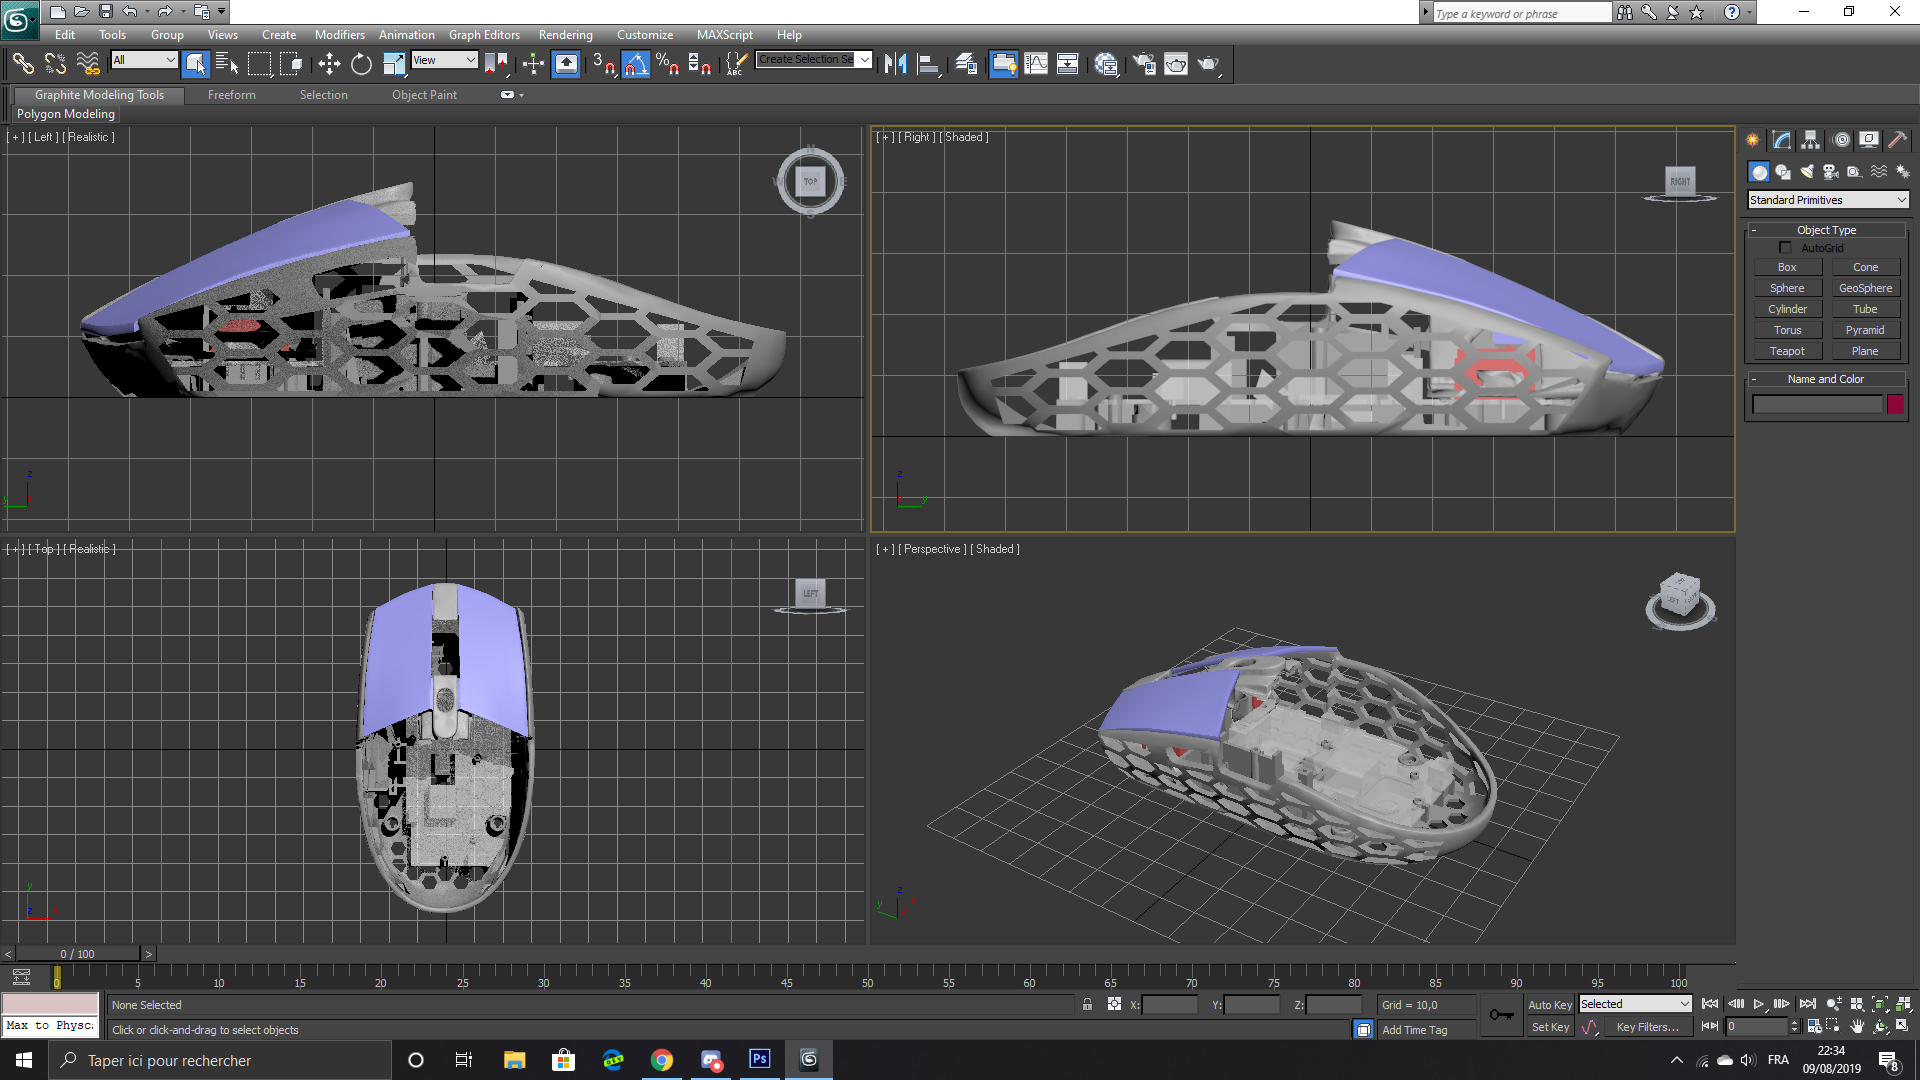
Task: Toggle the Angle Snap button
Action: [636, 64]
